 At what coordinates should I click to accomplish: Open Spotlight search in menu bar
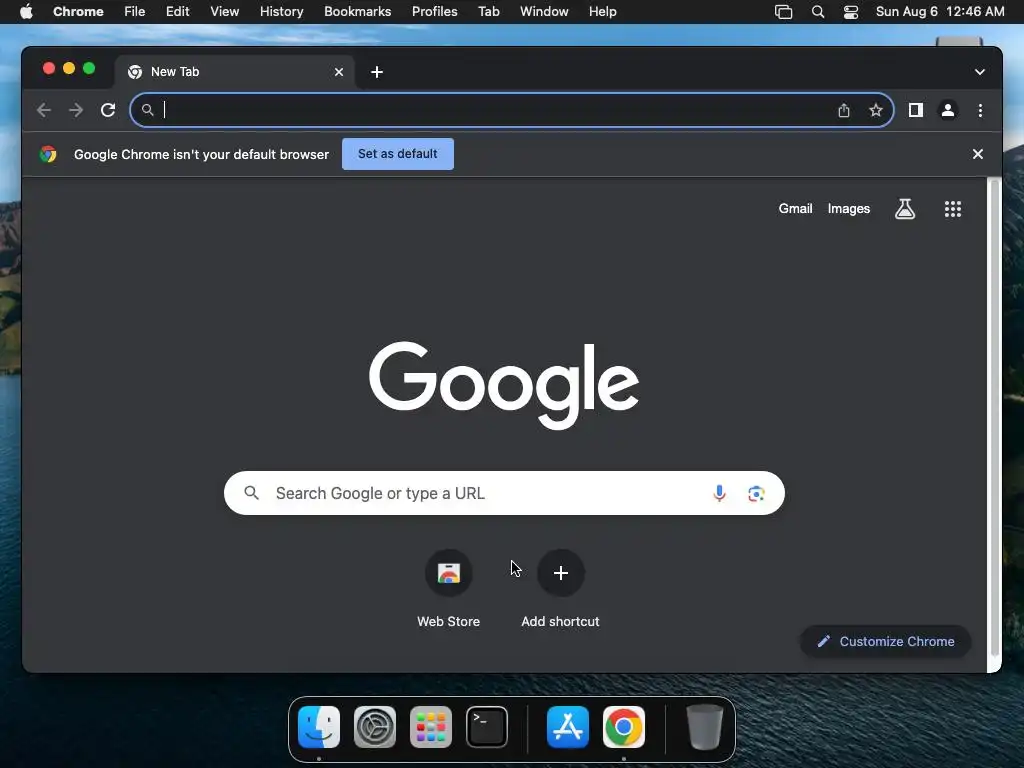tap(818, 12)
